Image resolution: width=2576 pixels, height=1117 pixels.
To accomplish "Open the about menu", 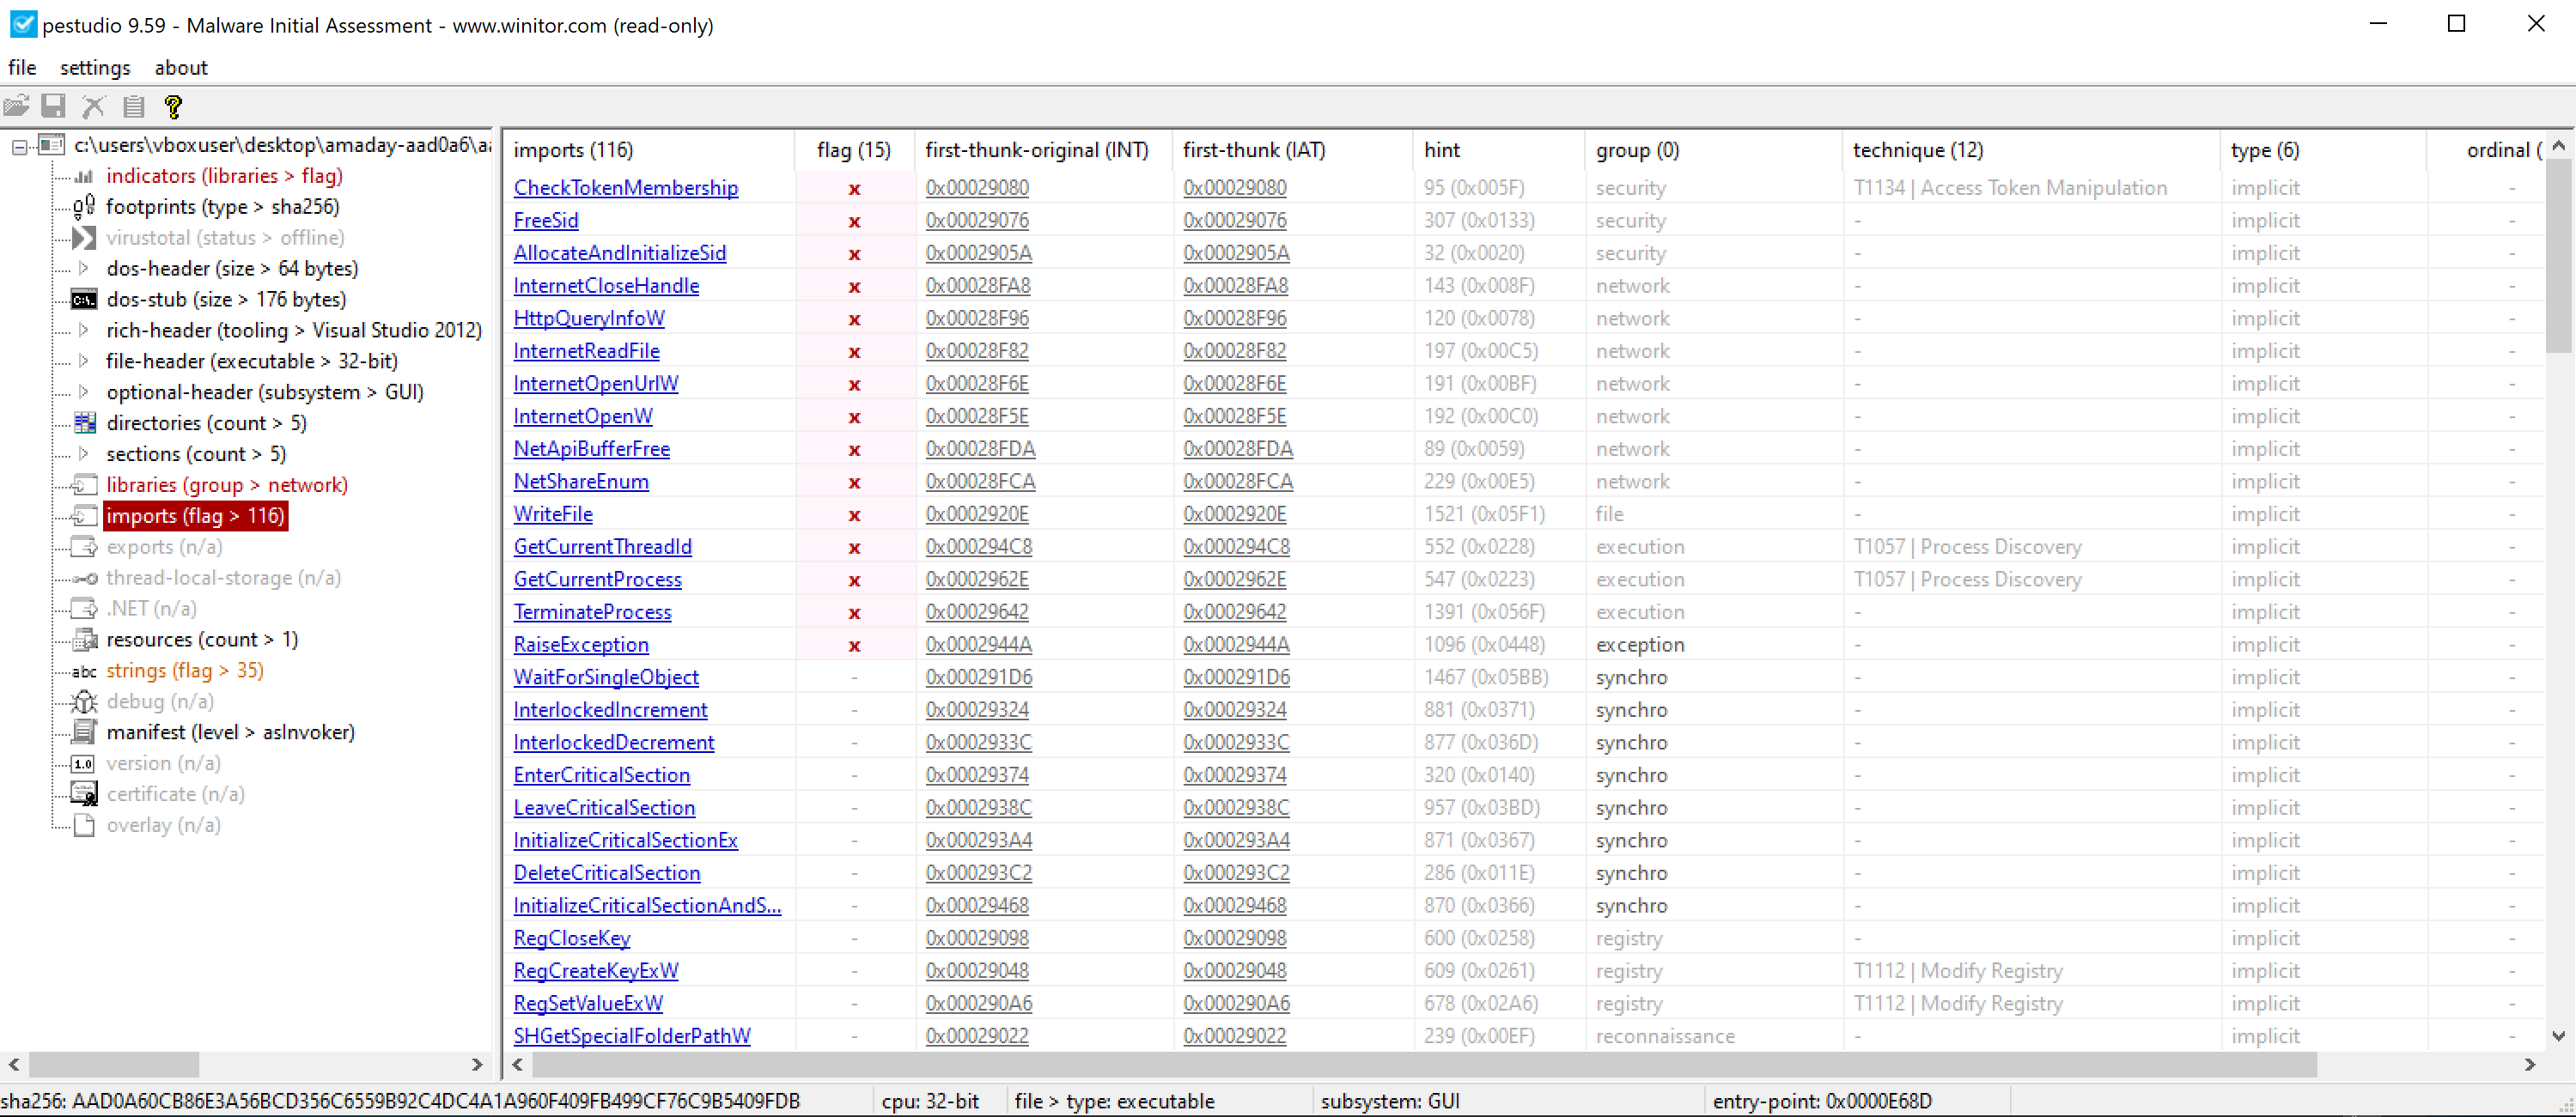I will [181, 67].
